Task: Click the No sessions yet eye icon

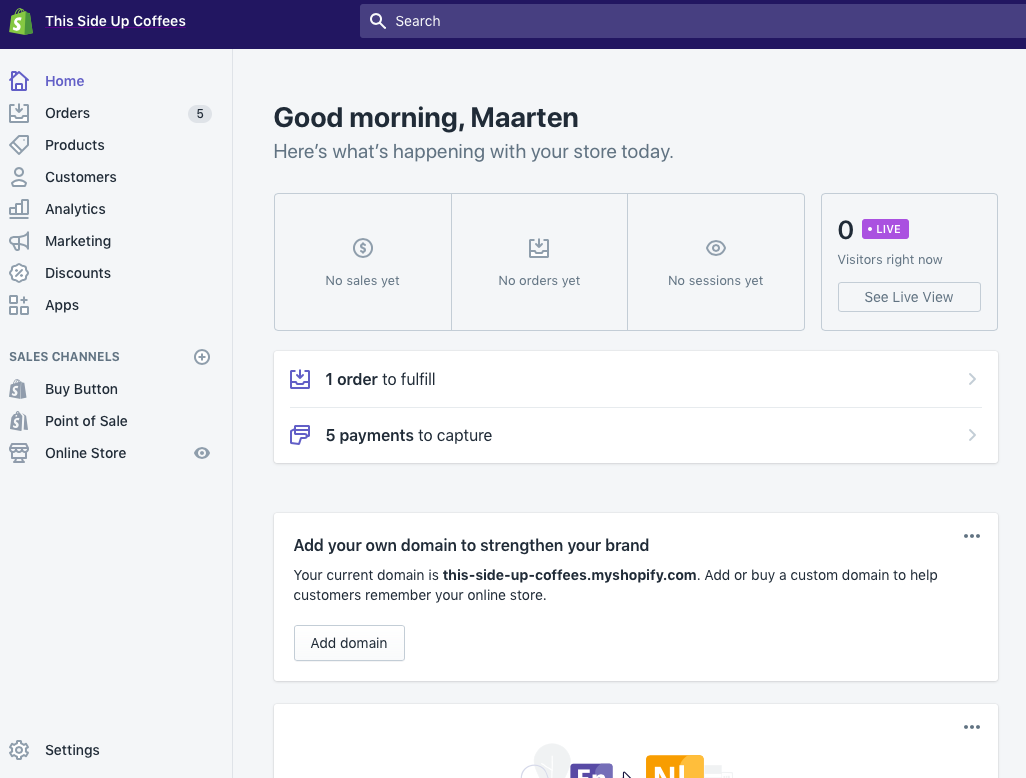Action: (x=716, y=248)
